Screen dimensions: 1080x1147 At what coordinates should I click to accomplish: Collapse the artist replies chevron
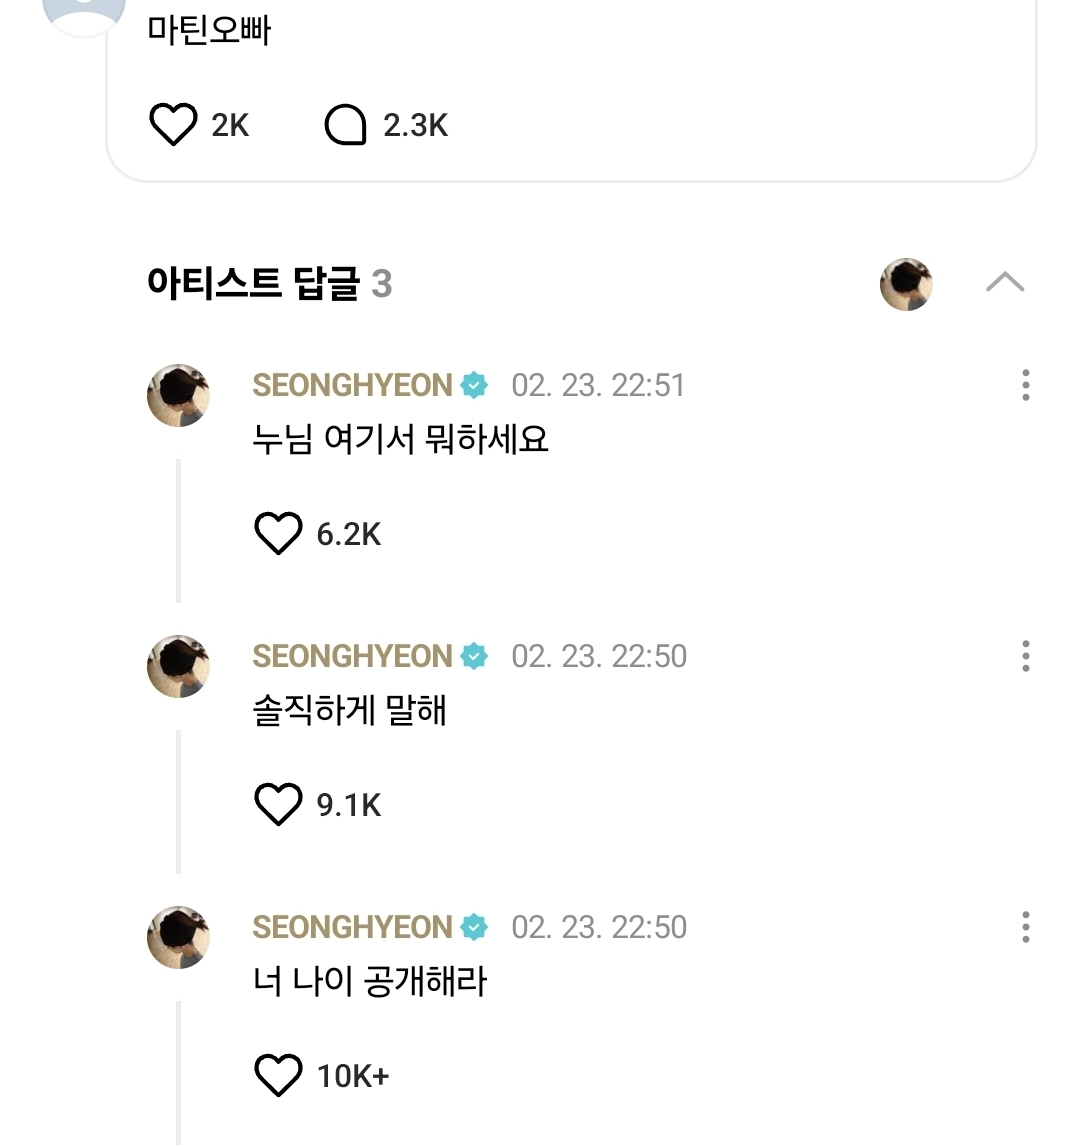[x=1004, y=283]
